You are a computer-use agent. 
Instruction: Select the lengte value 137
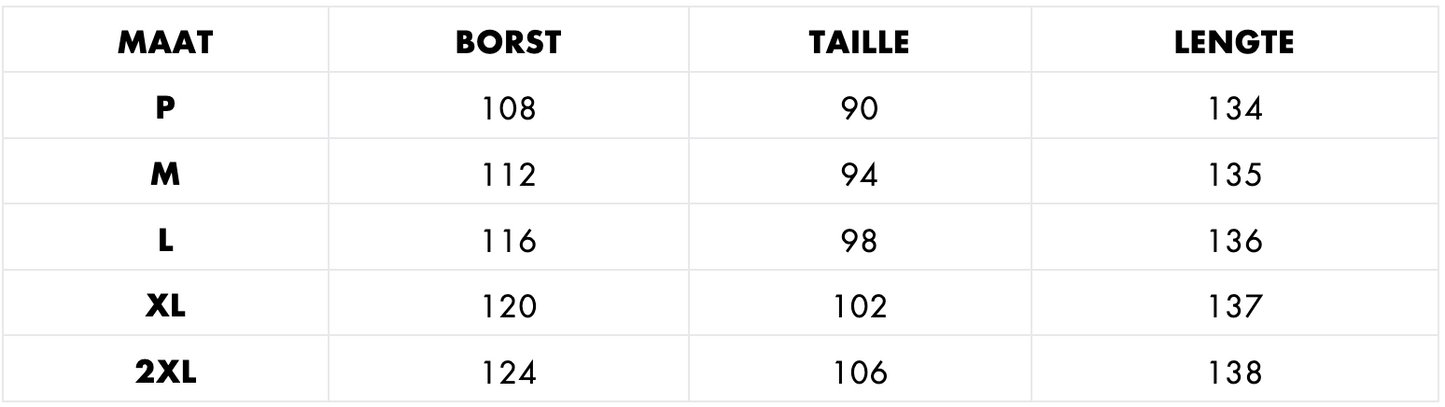(1234, 307)
